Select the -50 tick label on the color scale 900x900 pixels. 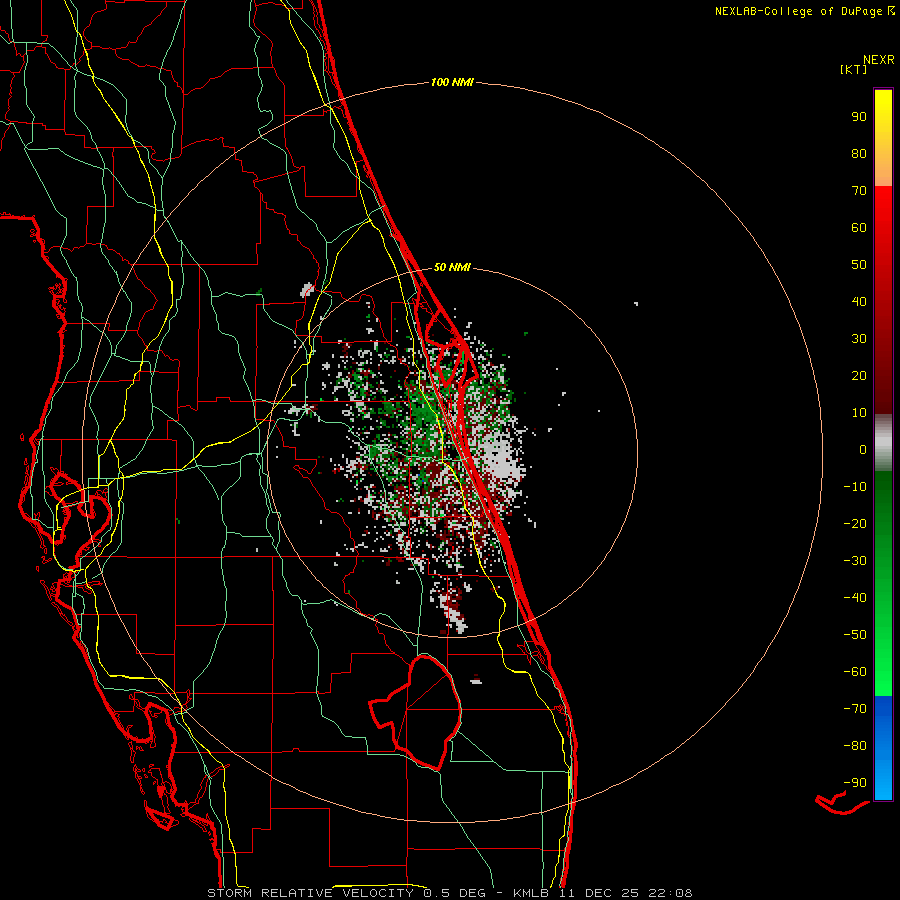pos(855,635)
